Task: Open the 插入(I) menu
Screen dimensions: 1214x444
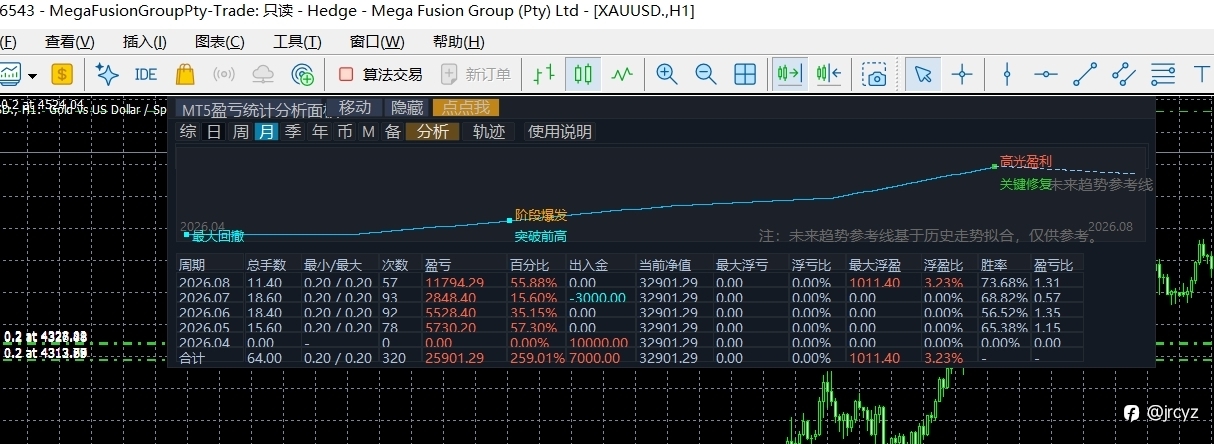Action: (x=145, y=42)
